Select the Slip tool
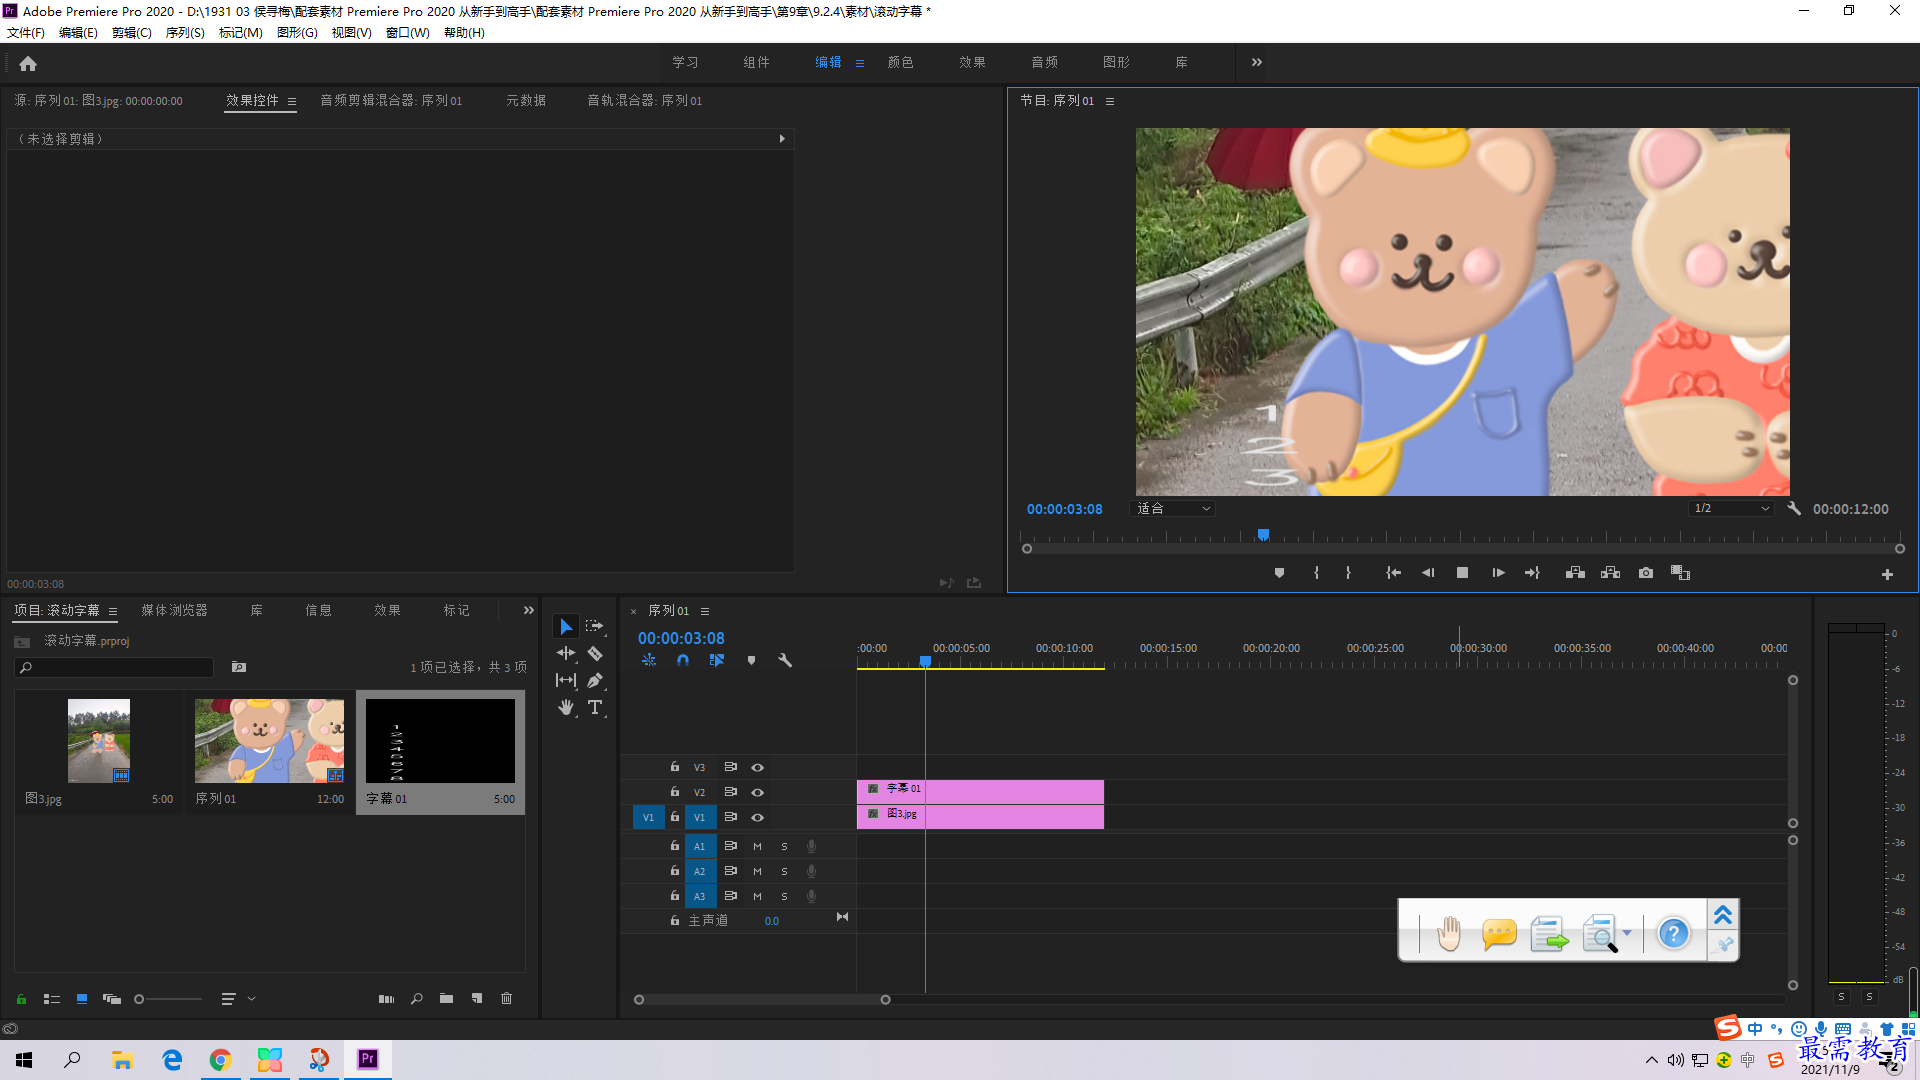Screen dimensions: 1920x1080 pos(566,680)
